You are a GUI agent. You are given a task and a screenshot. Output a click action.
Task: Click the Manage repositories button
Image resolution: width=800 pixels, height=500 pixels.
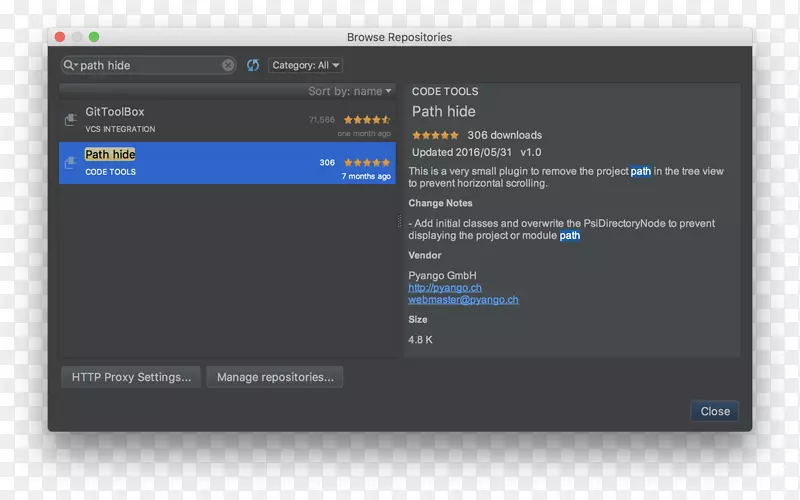pyautogui.click(x=275, y=377)
